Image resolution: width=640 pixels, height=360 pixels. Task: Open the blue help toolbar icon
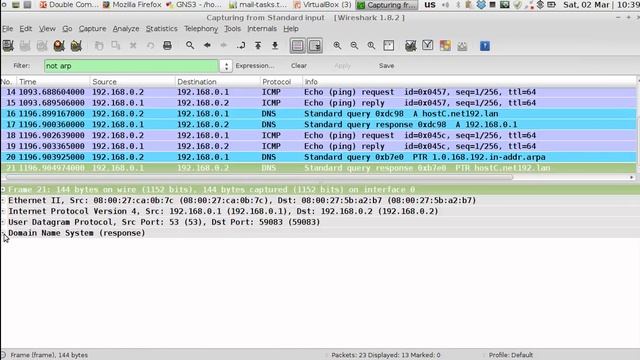[x=484, y=46]
